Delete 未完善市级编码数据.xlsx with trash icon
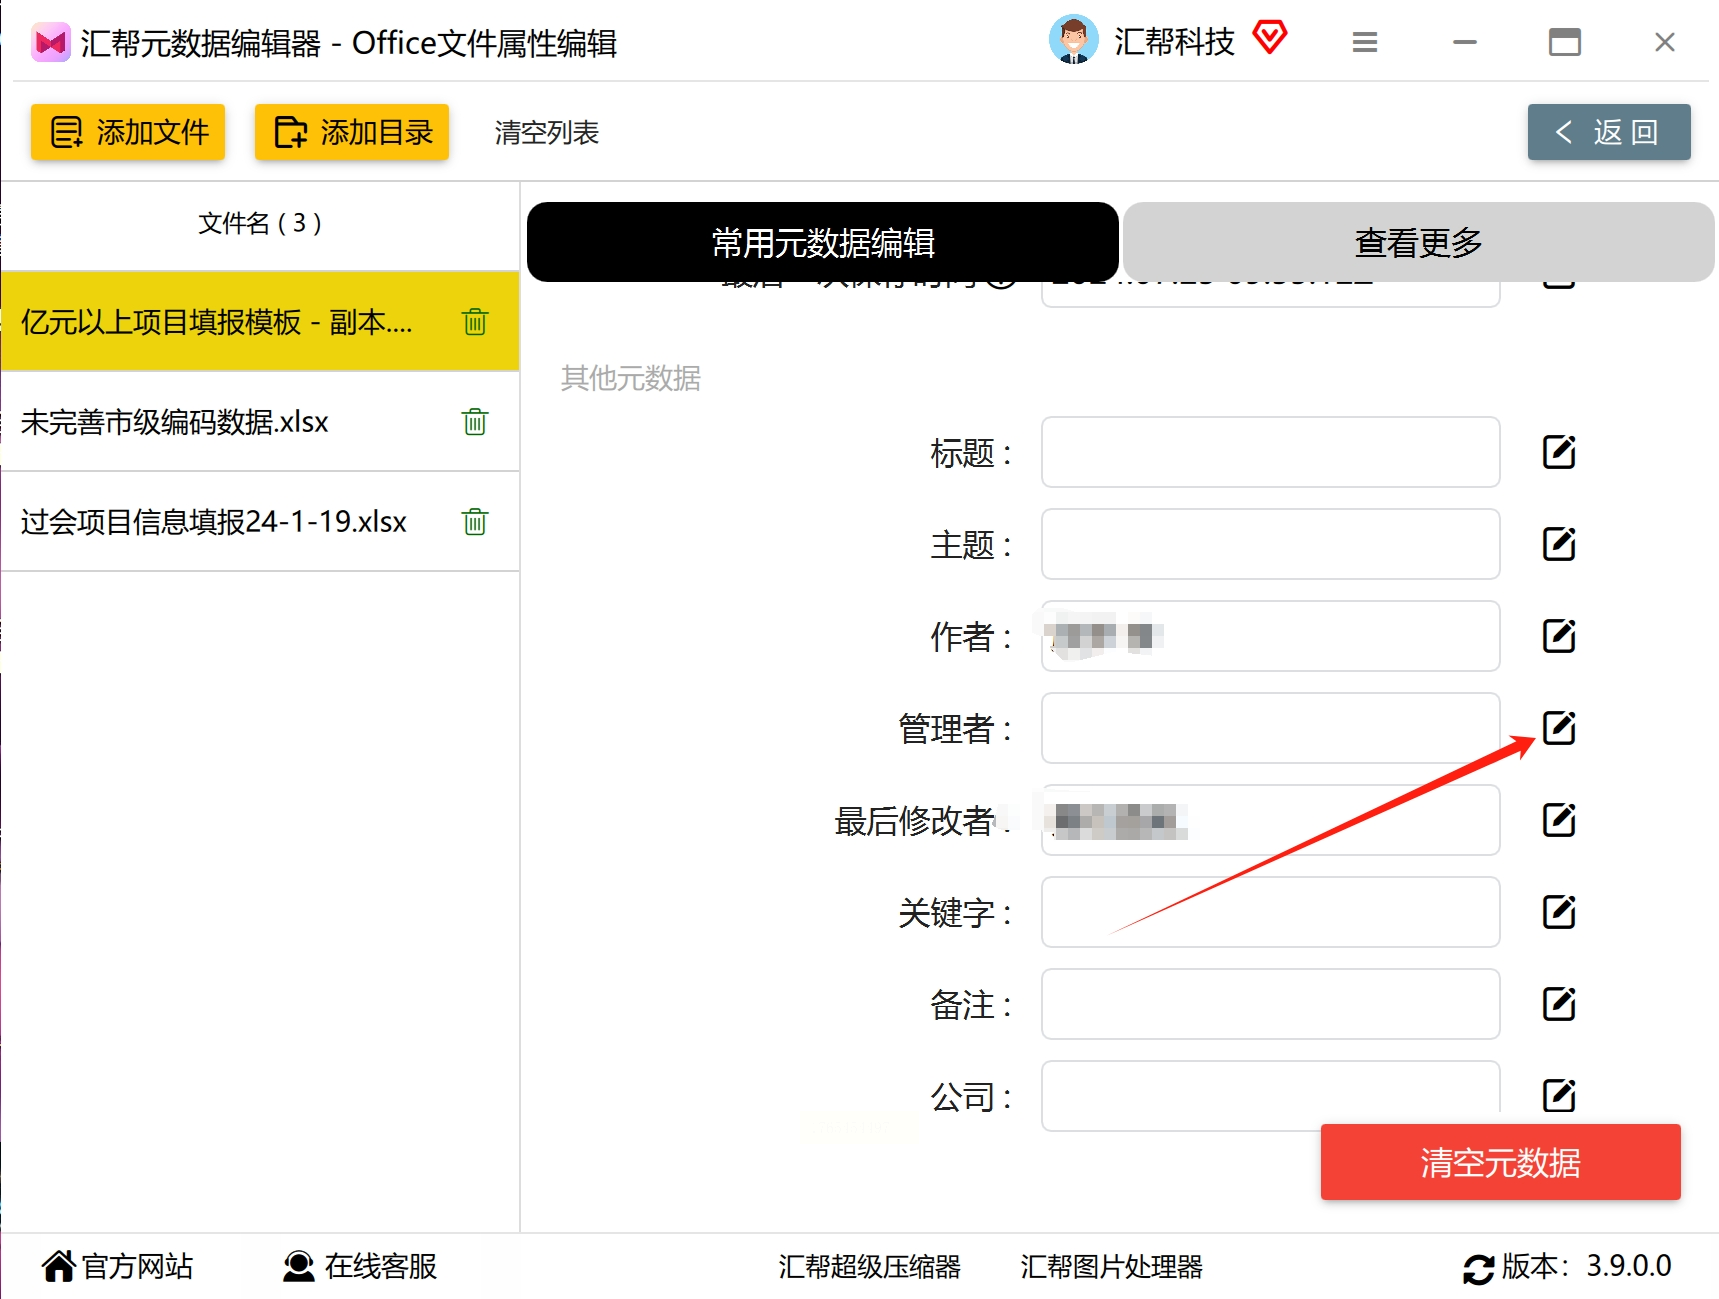The width and height of the screenshot is (1719, 1299). coord(475,422)
